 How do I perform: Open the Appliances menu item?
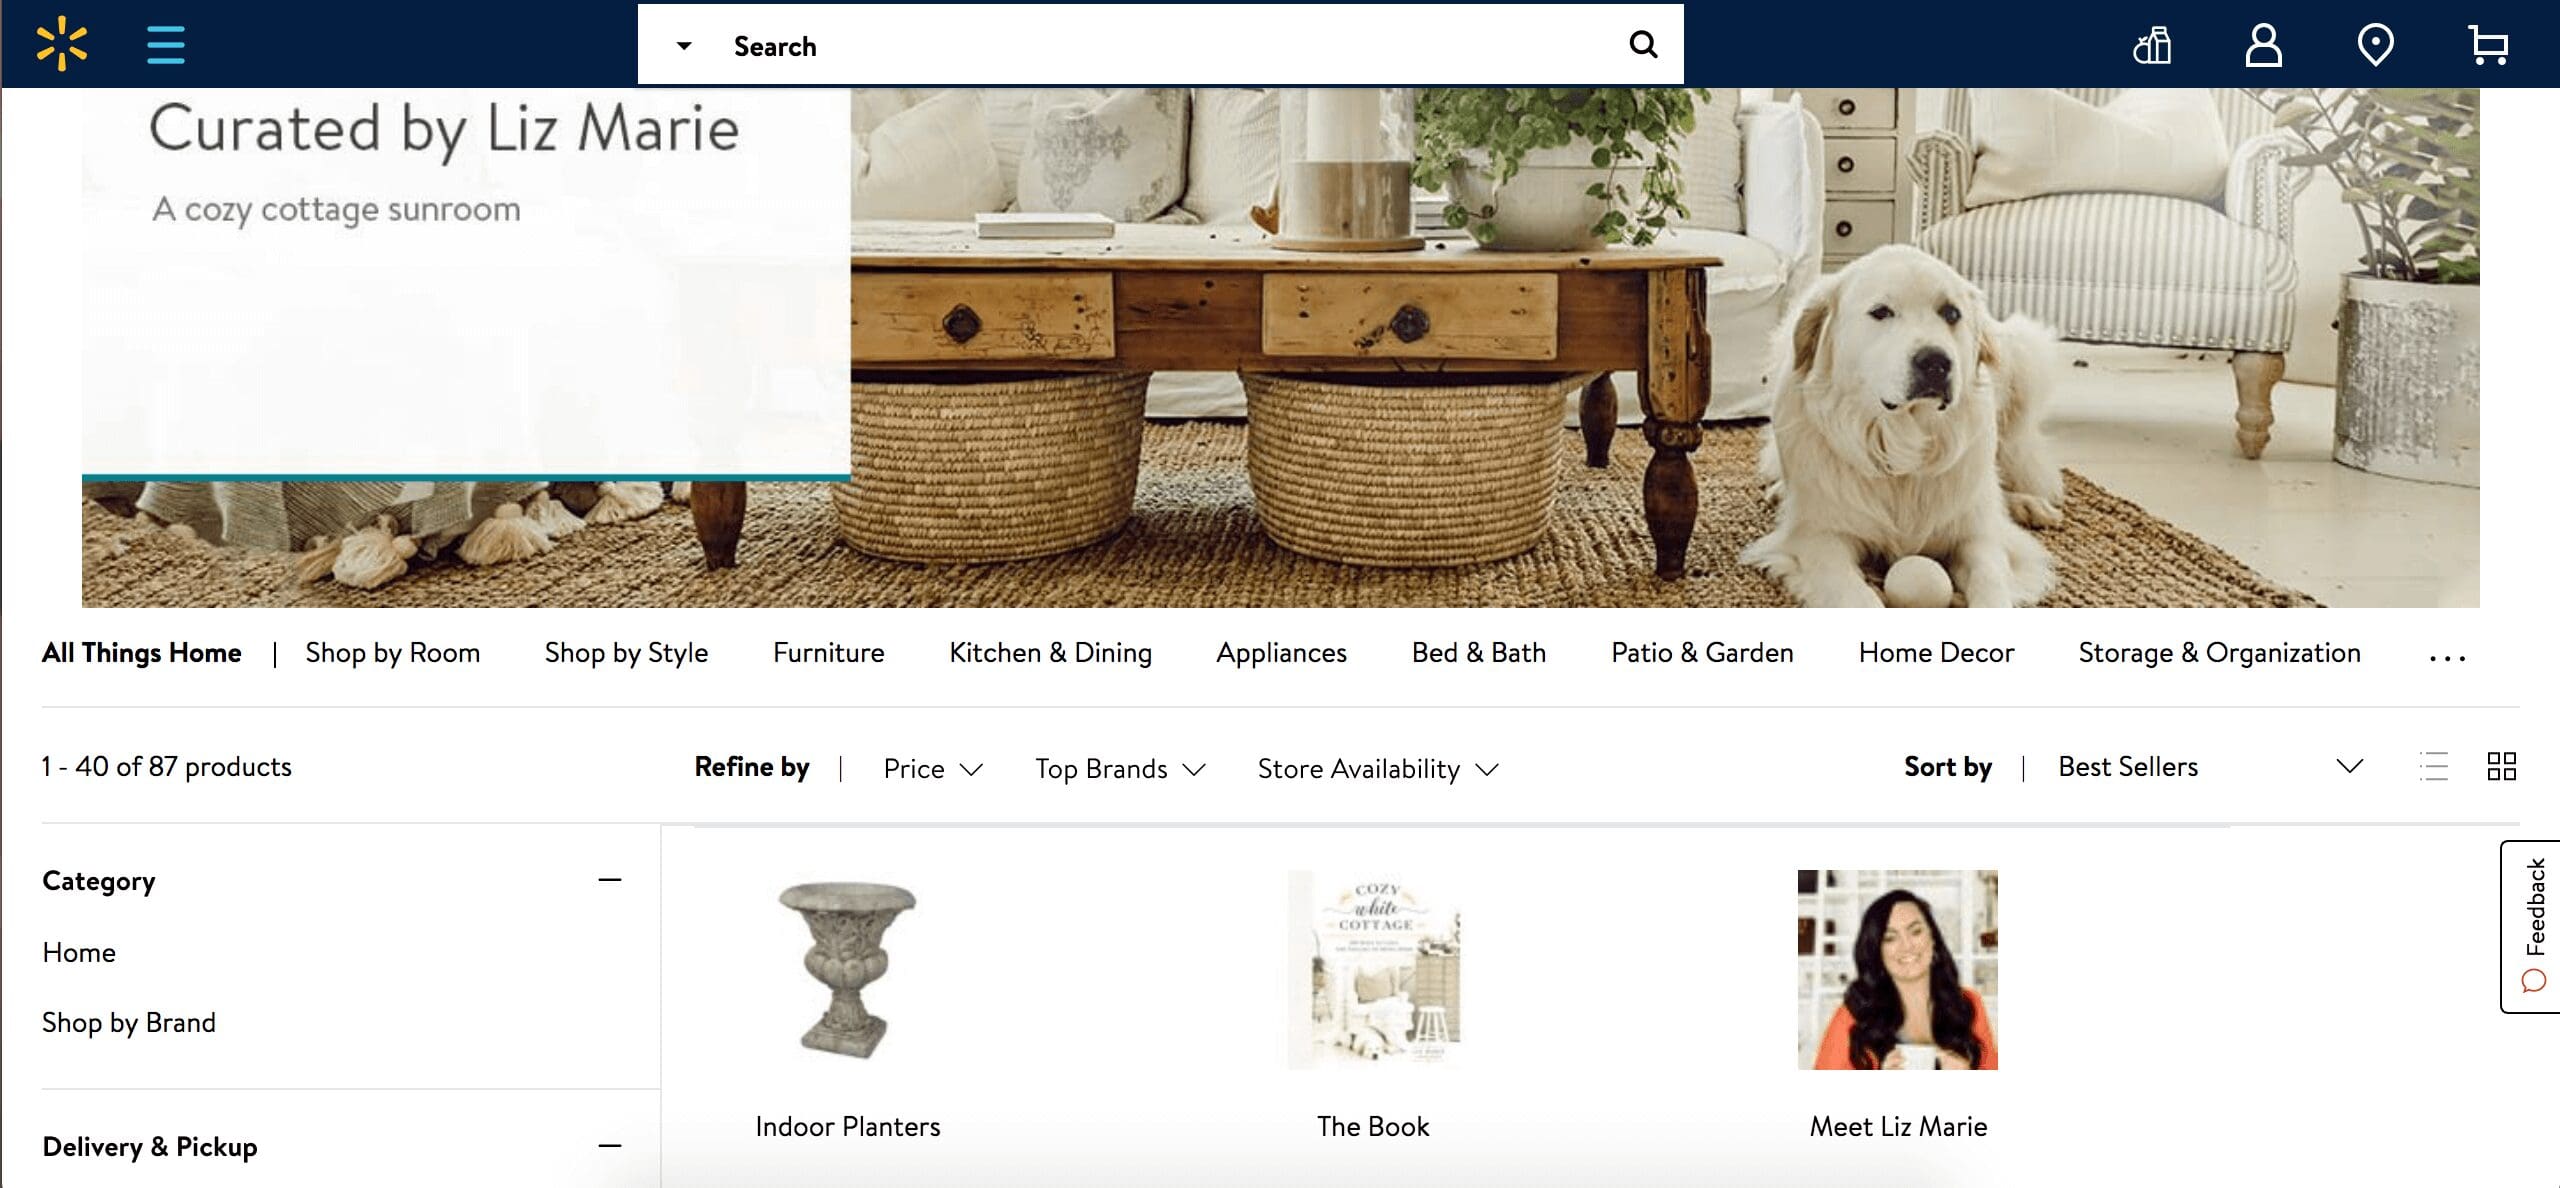(x=1281, y=653)
